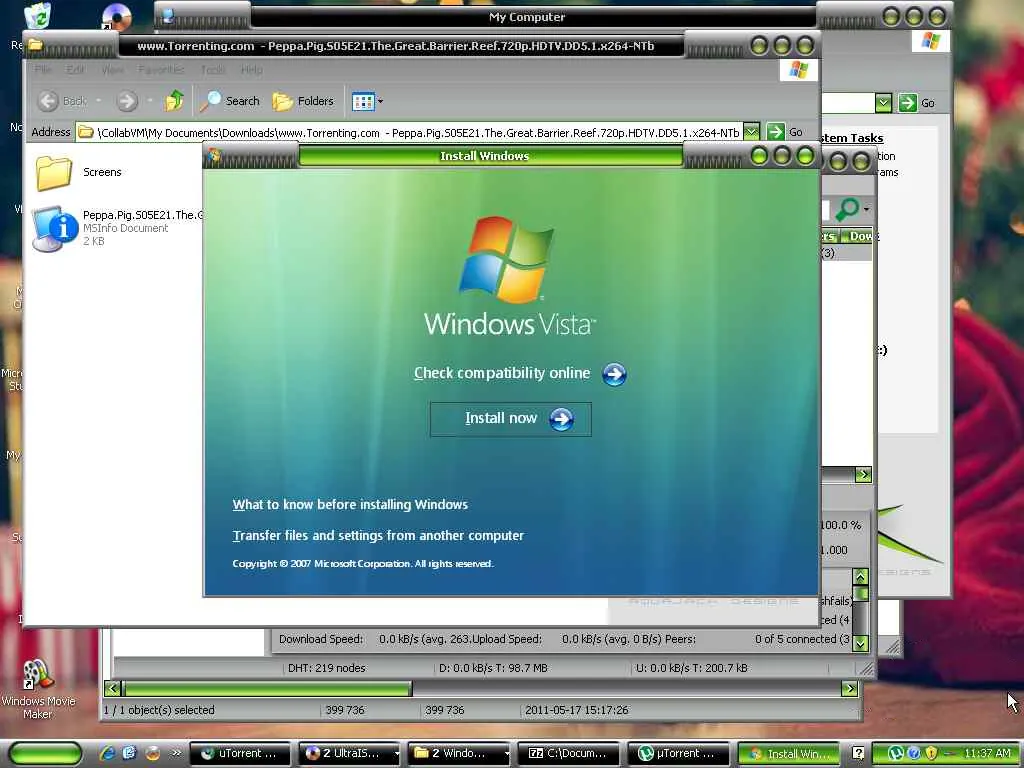Screen dimensions: 1024x768
Task: Open Forward button history dropdown arrow
Action: [150, 101]
